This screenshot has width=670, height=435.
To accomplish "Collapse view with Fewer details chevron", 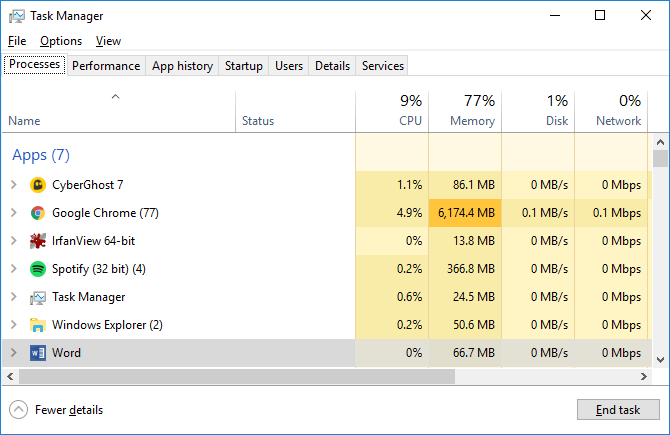I will pyautogui.click(x=18, y=410).
